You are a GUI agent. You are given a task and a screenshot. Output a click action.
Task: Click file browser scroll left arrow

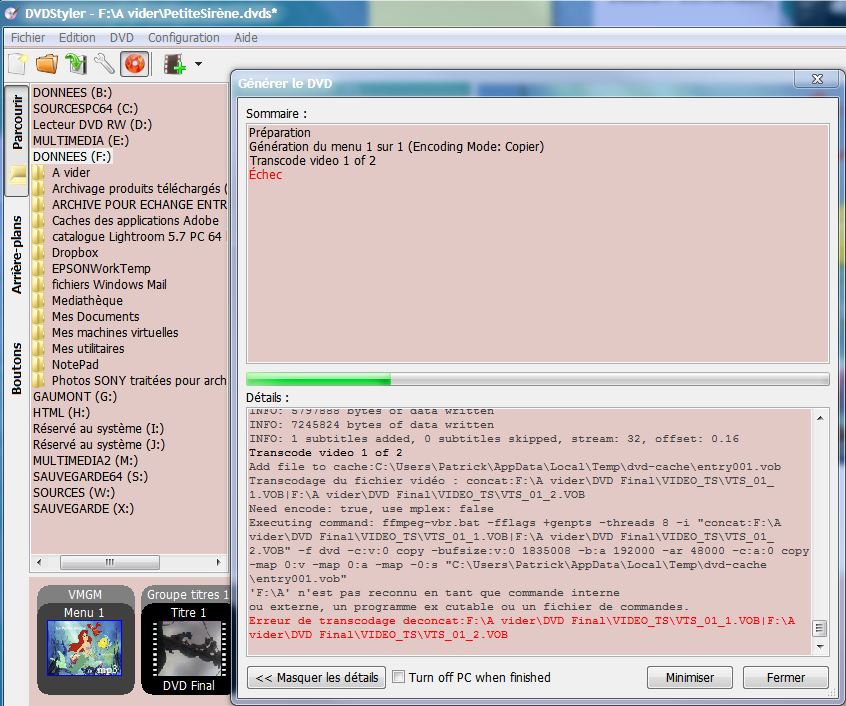point(39,563)
